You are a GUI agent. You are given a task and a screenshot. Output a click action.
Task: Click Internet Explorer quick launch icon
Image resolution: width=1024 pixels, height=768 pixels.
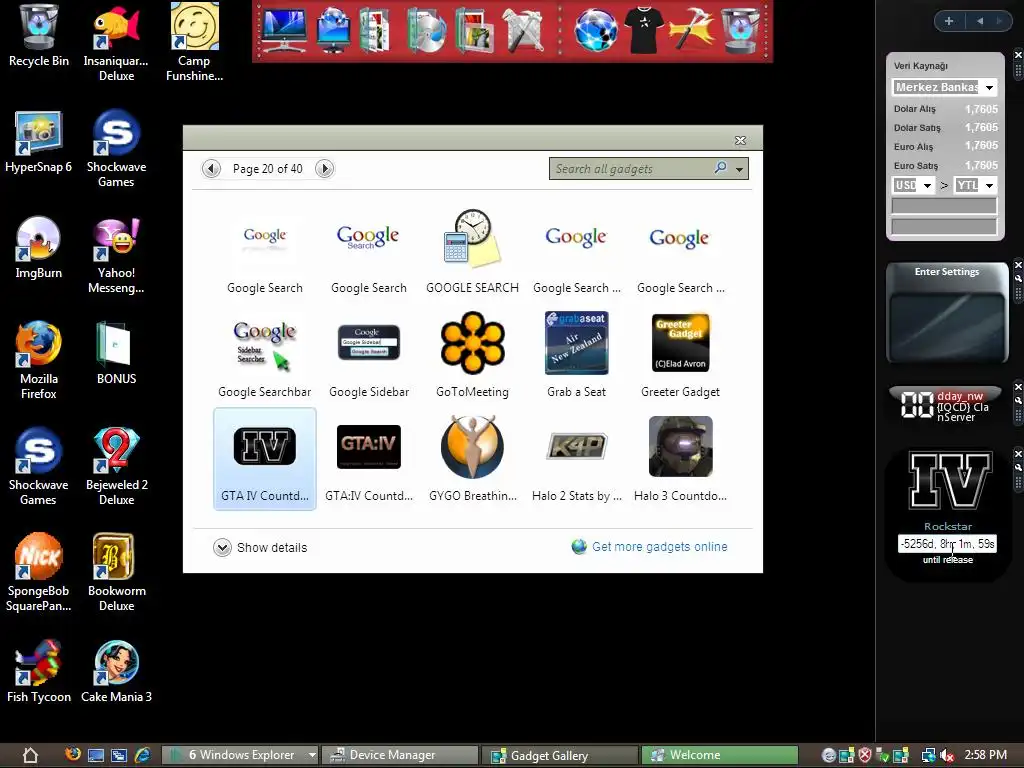[x=142, y=756]
